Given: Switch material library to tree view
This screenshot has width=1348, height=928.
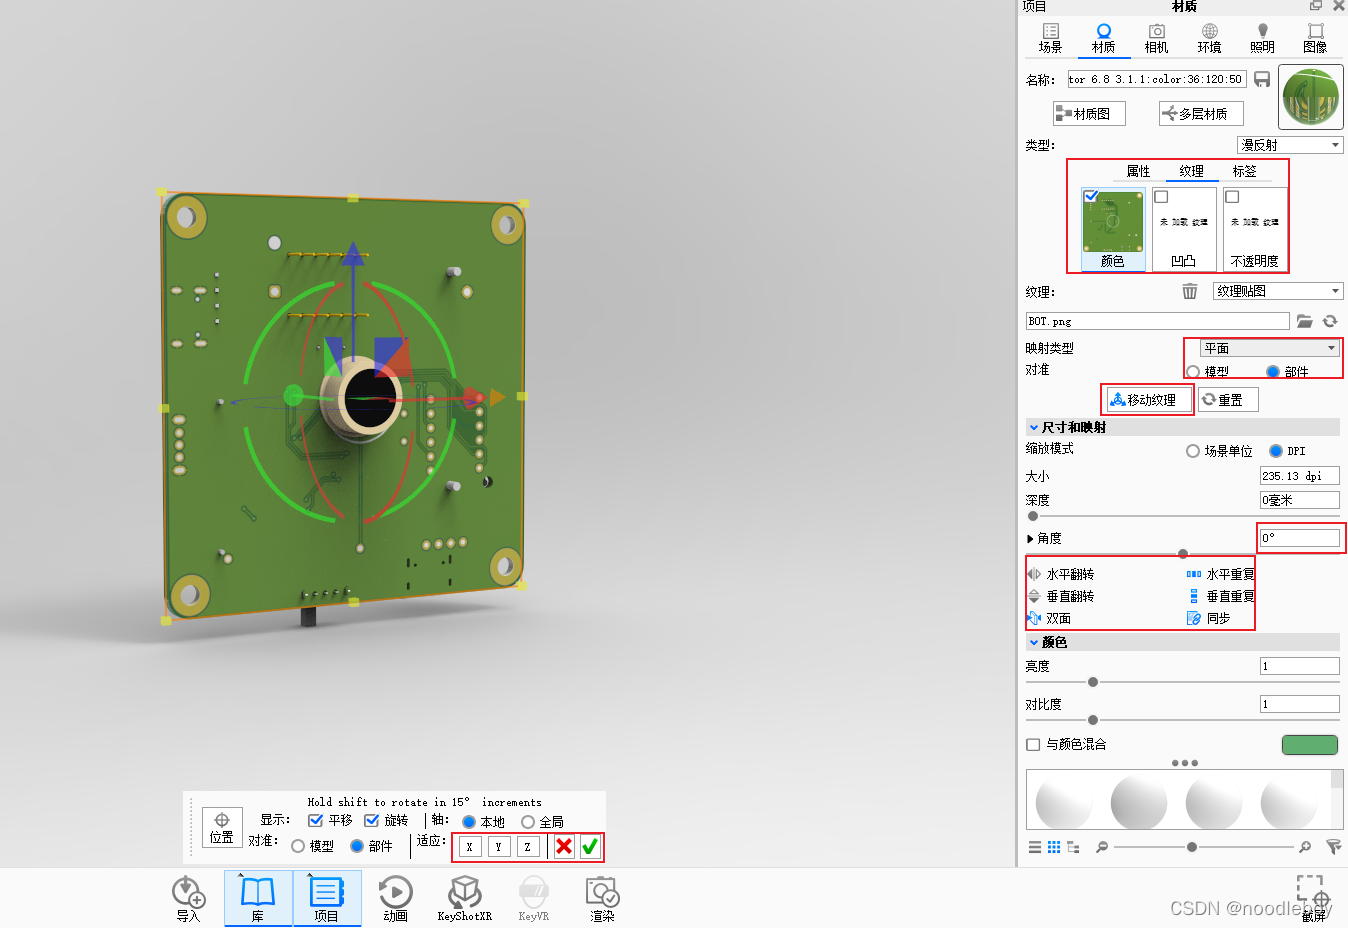Looking at the screenshot, I should coord(1073,847).
